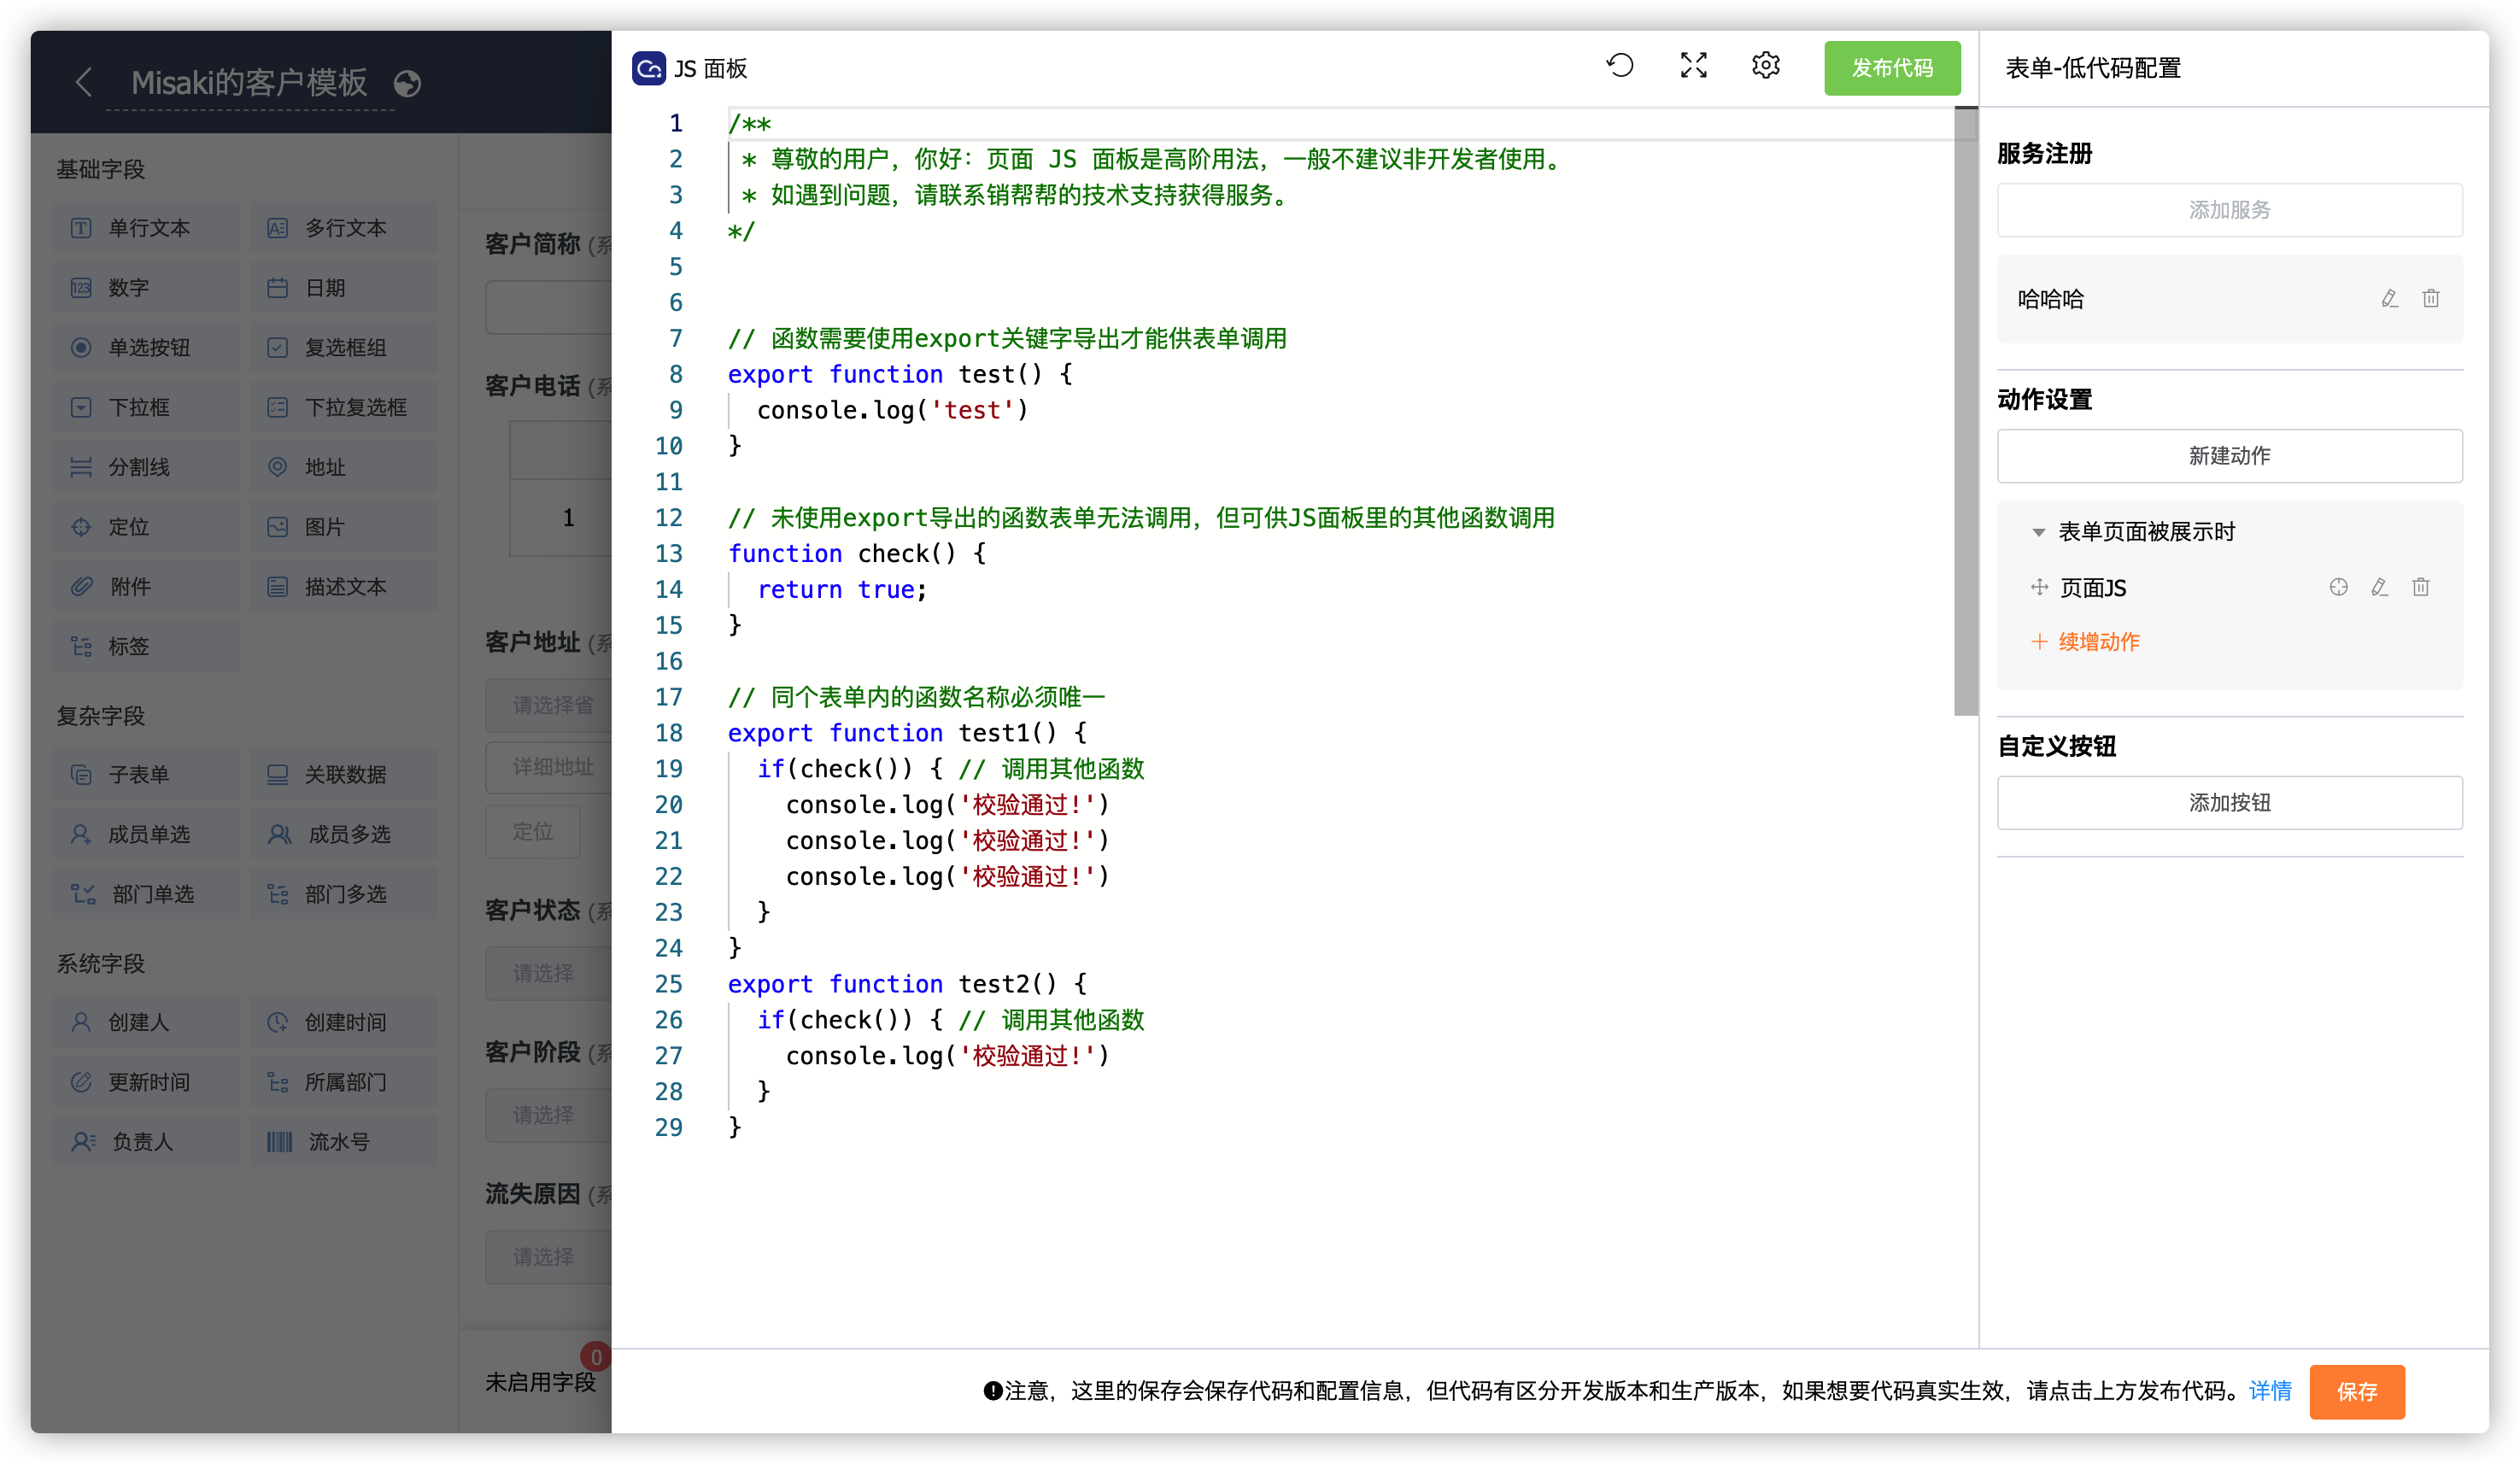Collapse the 表单页面被展示时 action group

point(2038,532)
